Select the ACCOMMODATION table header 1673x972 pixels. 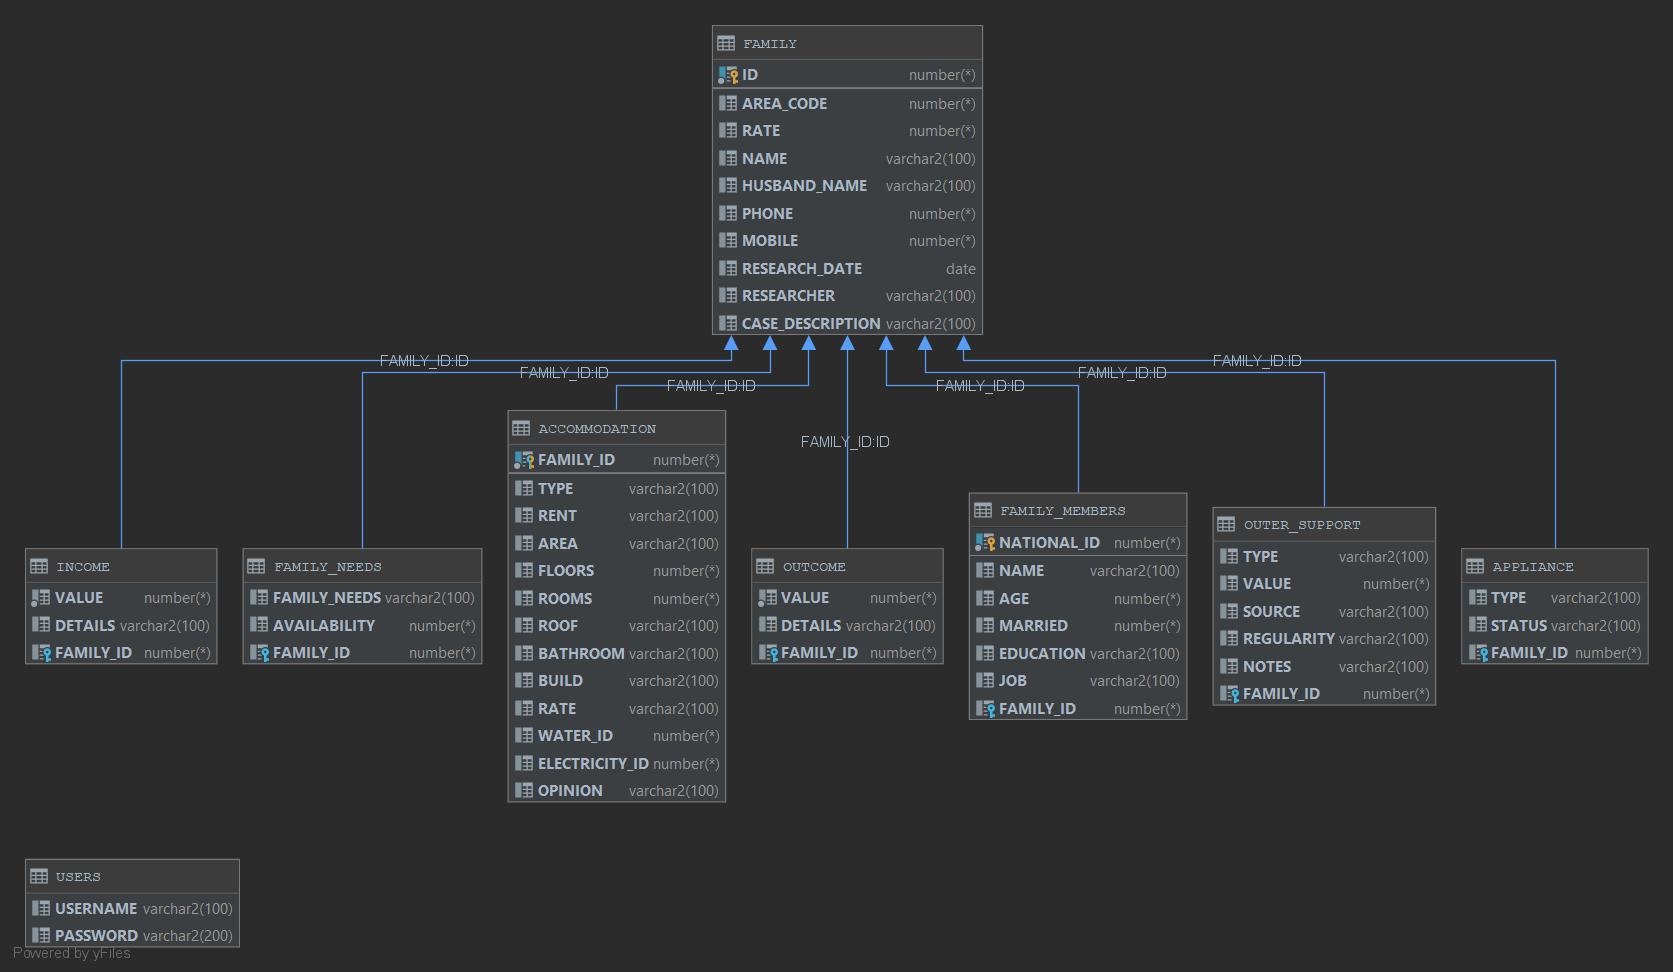click(x=617, y=428)
